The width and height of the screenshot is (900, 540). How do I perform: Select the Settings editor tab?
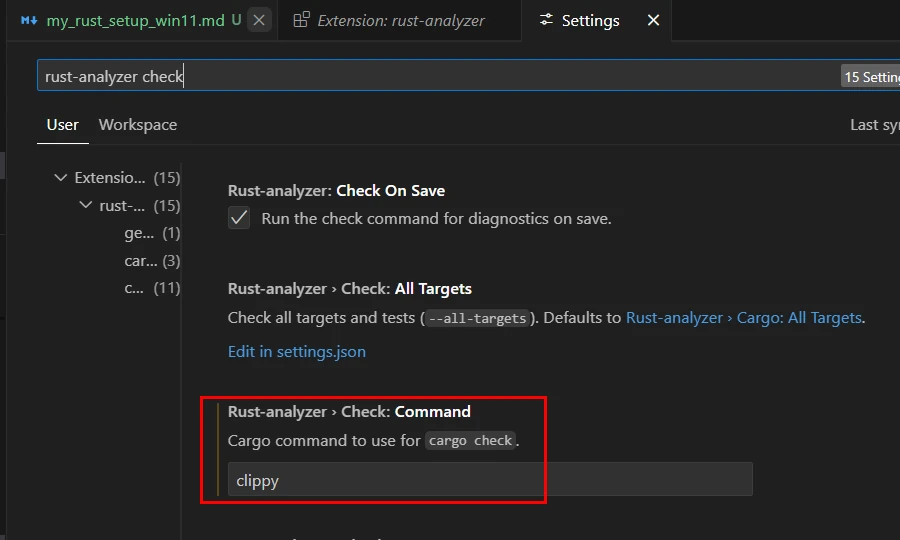(590, 21)
